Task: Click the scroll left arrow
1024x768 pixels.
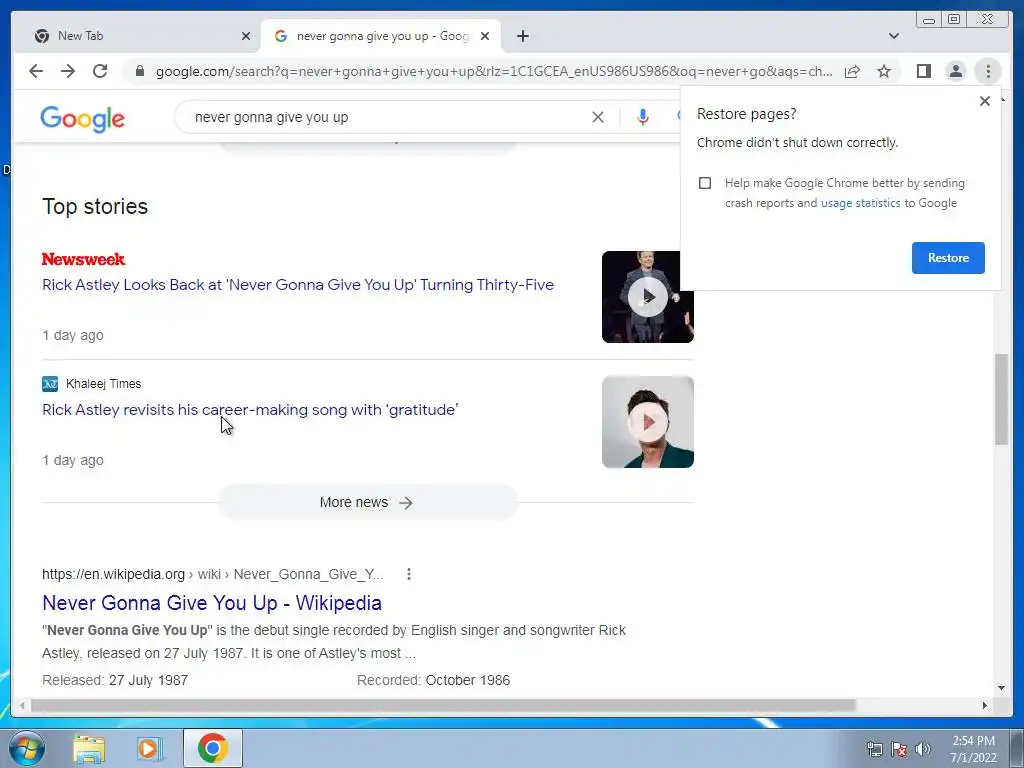Action: point(22,705)
